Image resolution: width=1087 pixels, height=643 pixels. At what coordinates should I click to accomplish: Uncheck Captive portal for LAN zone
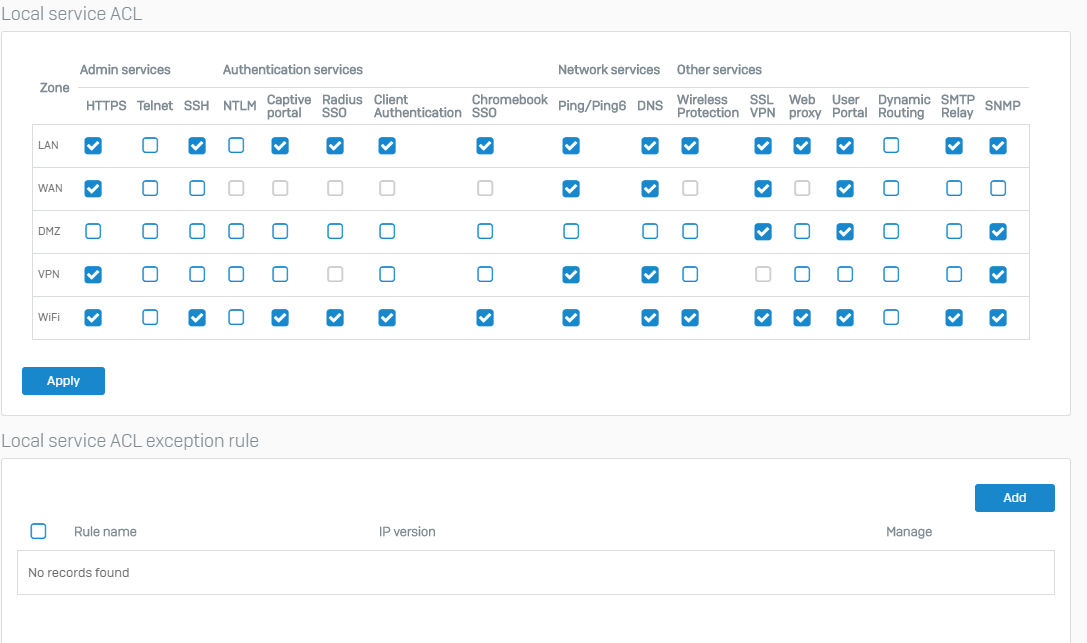pos(280,146)
